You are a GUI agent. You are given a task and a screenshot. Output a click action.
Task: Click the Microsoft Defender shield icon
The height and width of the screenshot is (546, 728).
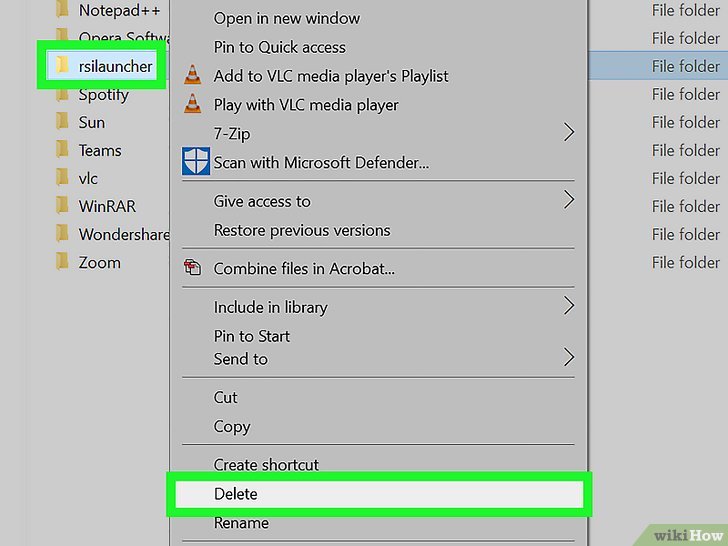(x=194, y=162)
